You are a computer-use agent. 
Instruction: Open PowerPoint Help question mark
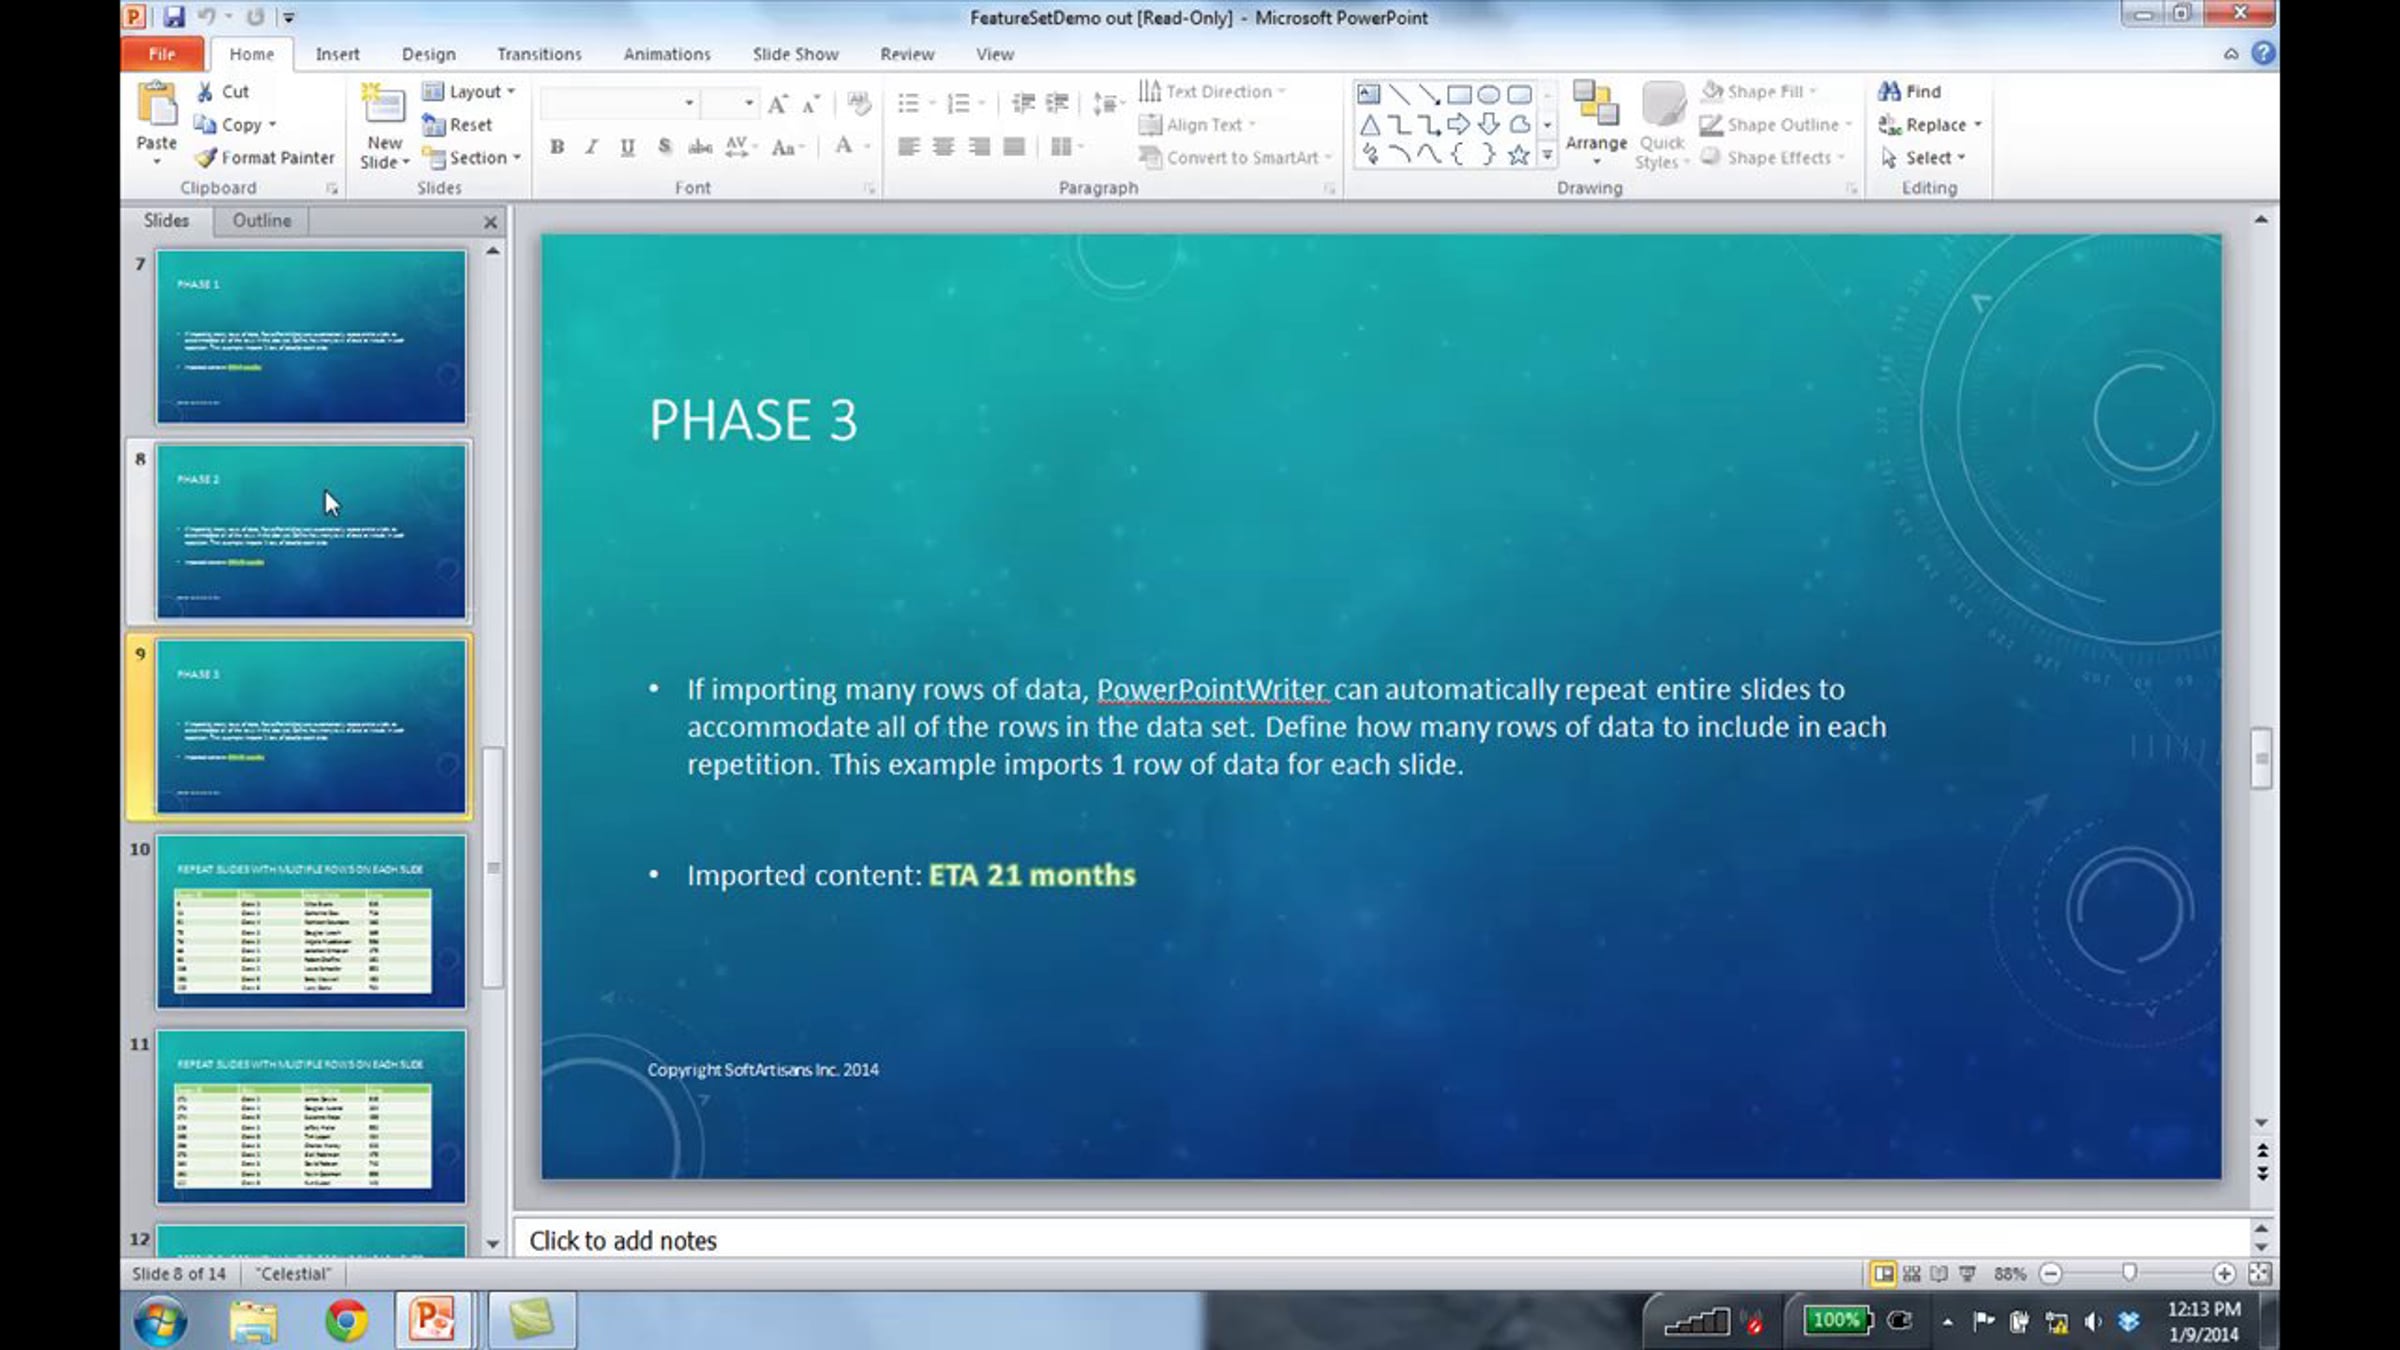point(2263,53)
